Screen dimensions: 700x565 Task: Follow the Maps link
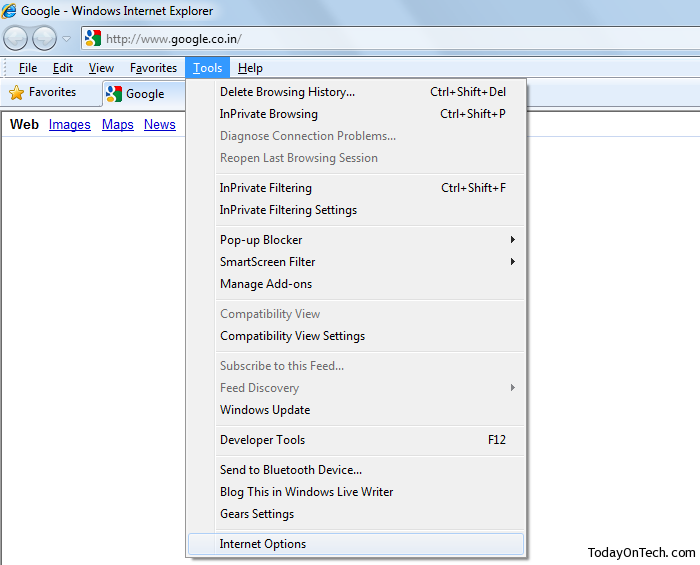(x=117, y=125)
